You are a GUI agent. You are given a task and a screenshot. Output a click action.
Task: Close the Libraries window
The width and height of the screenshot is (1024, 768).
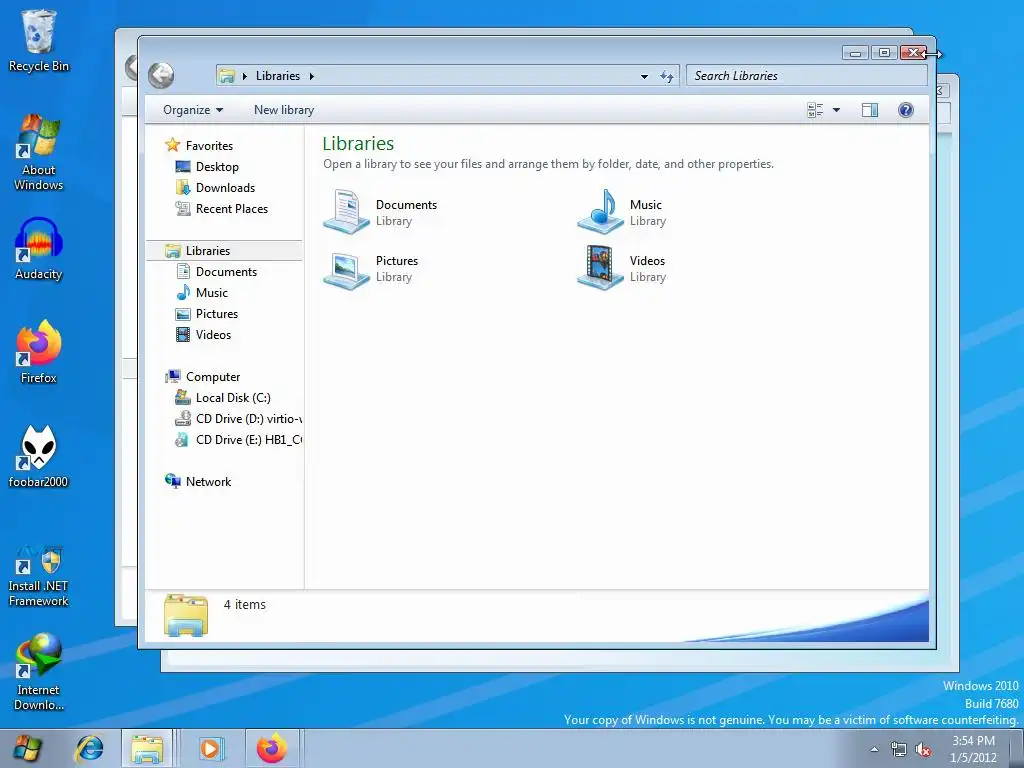pyautogui.click(x=914, y=53)
